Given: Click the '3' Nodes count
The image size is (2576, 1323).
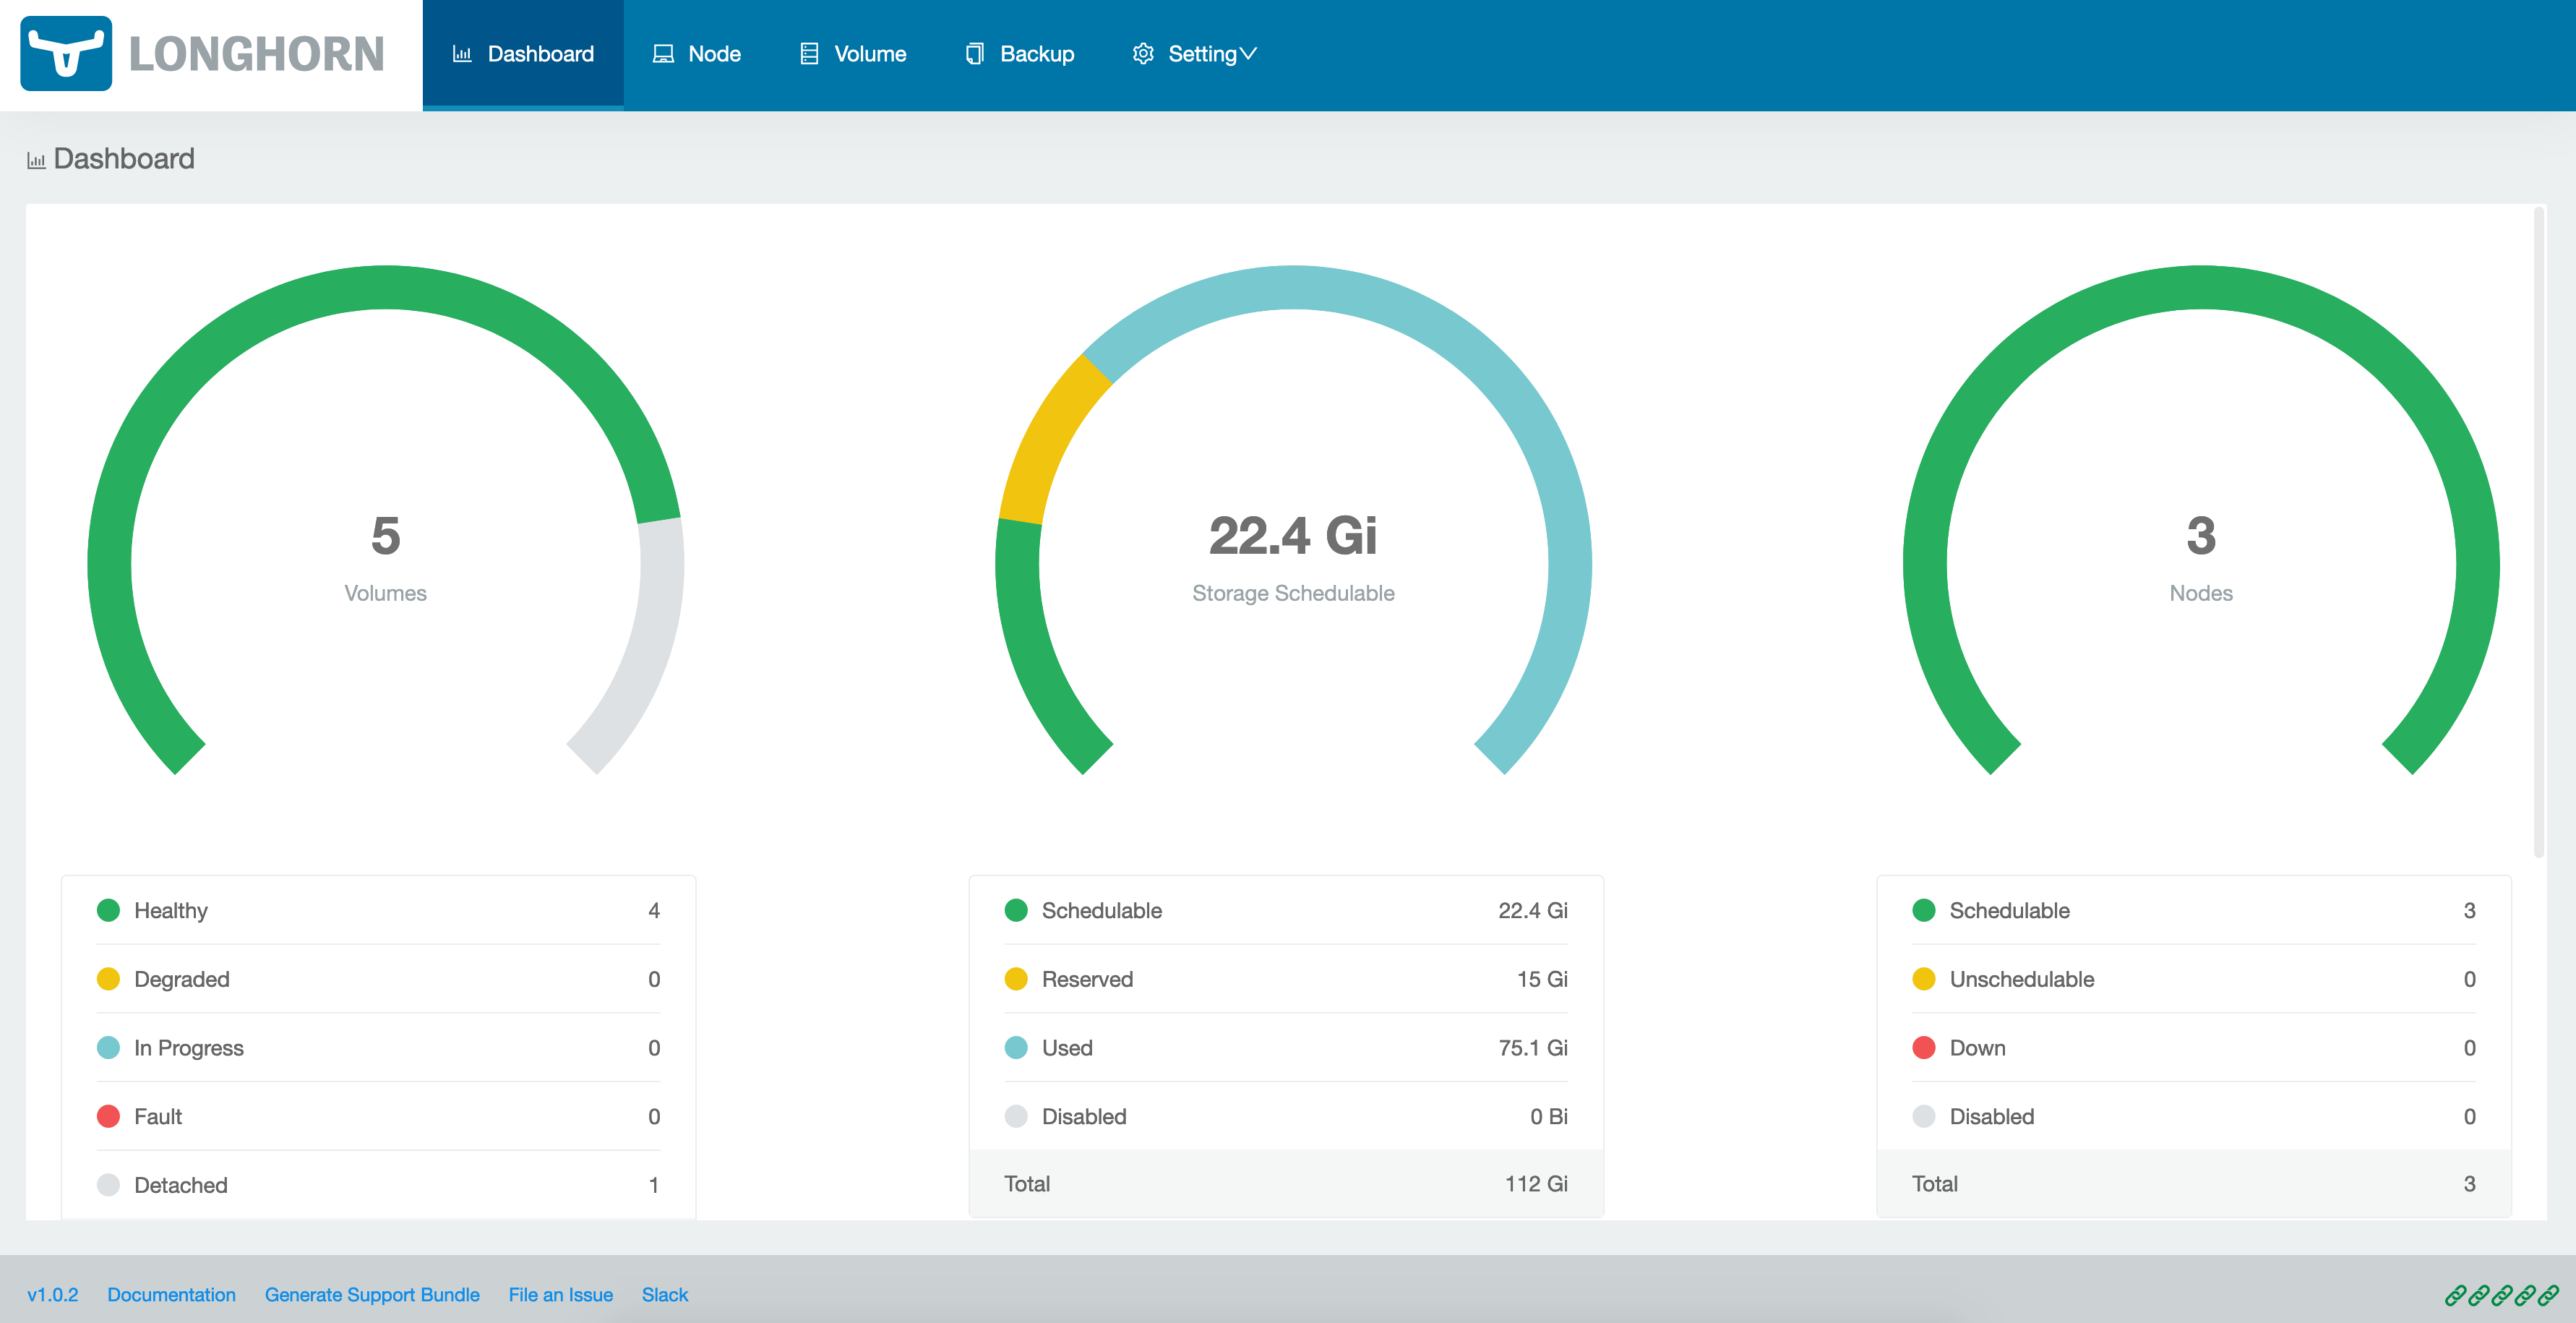Looking at the screenshot, I should (x=2201, y=535).
